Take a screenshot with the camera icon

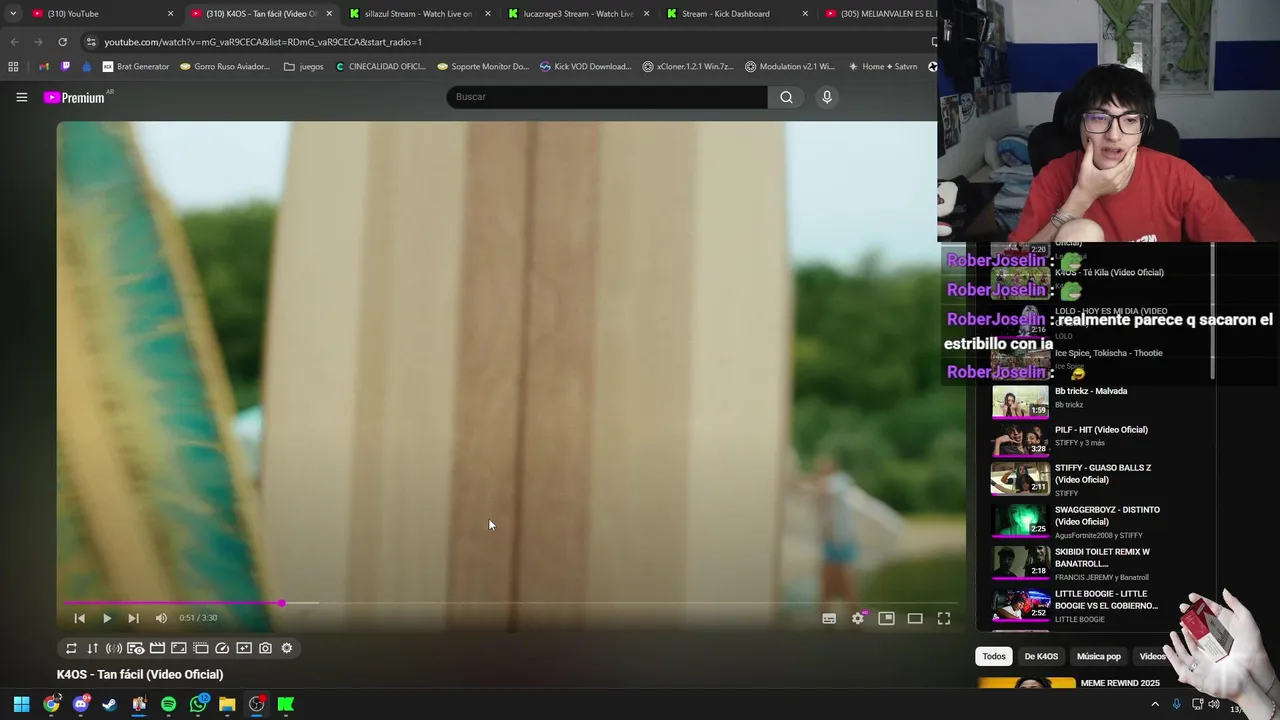(x=265, y=648)
